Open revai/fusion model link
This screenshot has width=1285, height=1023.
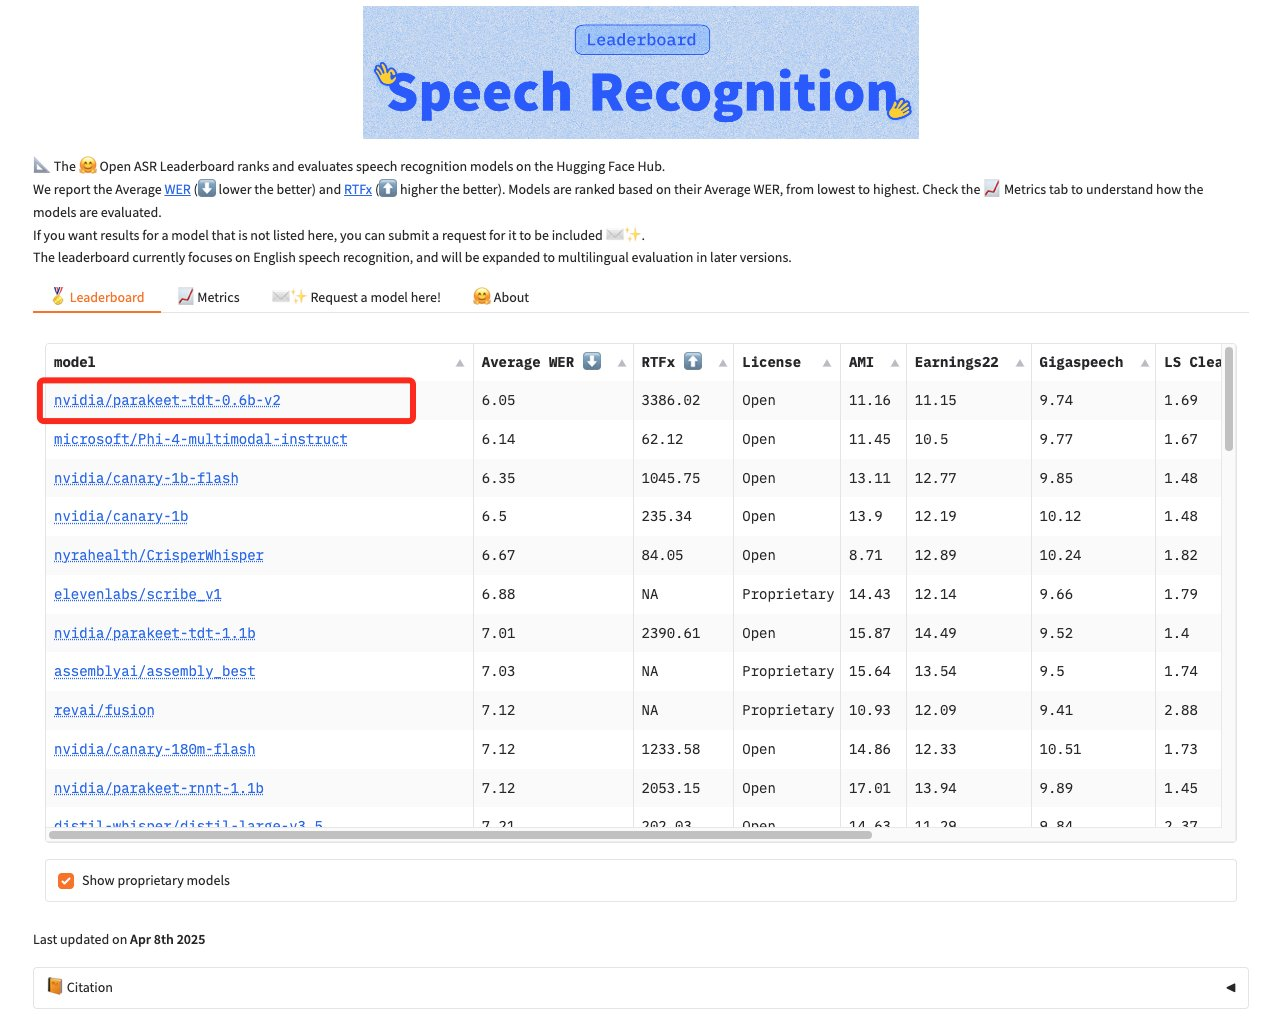(104, 710)
